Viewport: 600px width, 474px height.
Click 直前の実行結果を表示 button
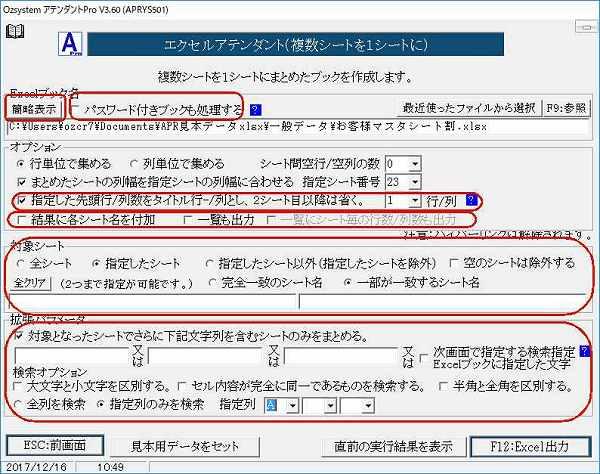(x=394, y=446)
